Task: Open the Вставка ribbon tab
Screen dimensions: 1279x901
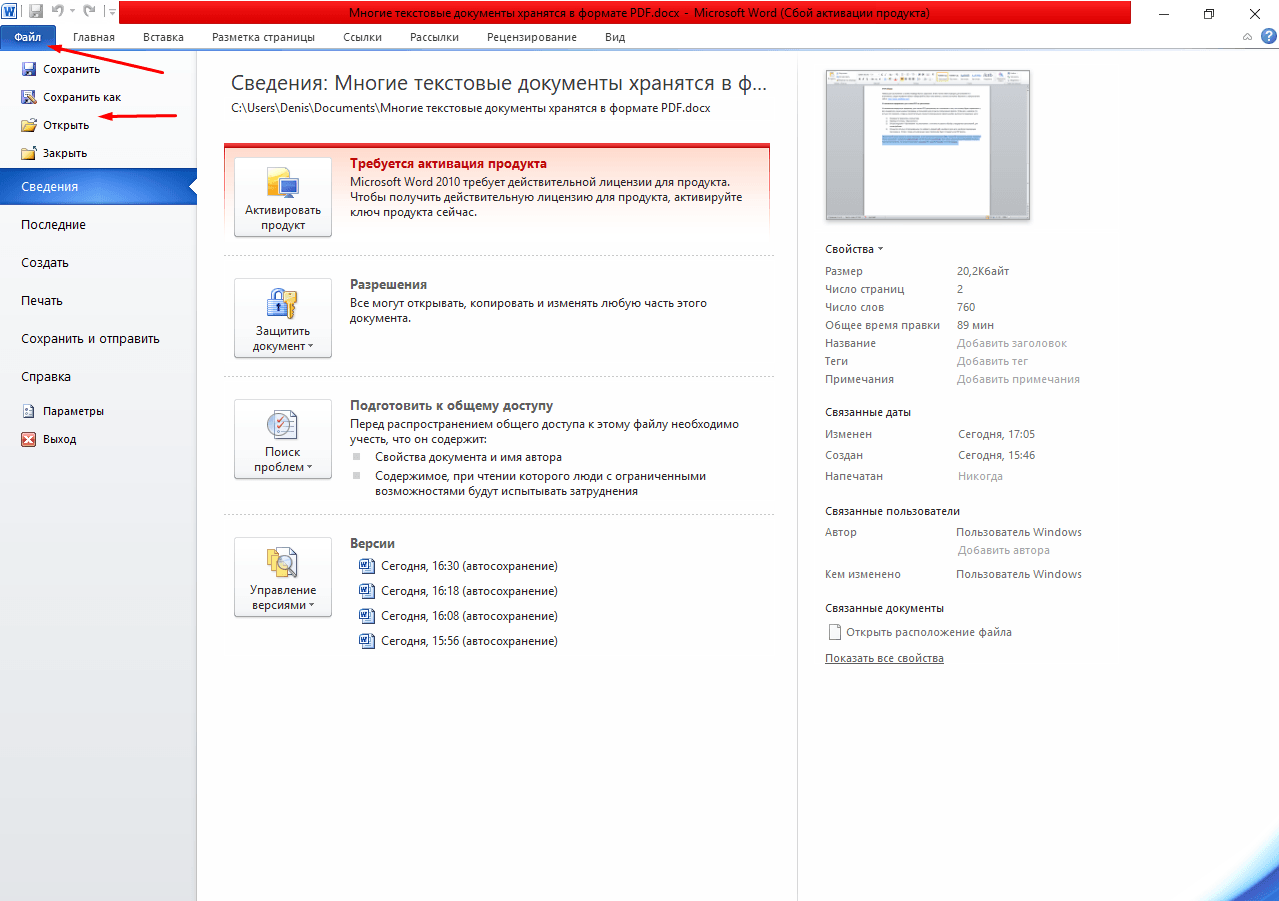Action: click(163, 37)
